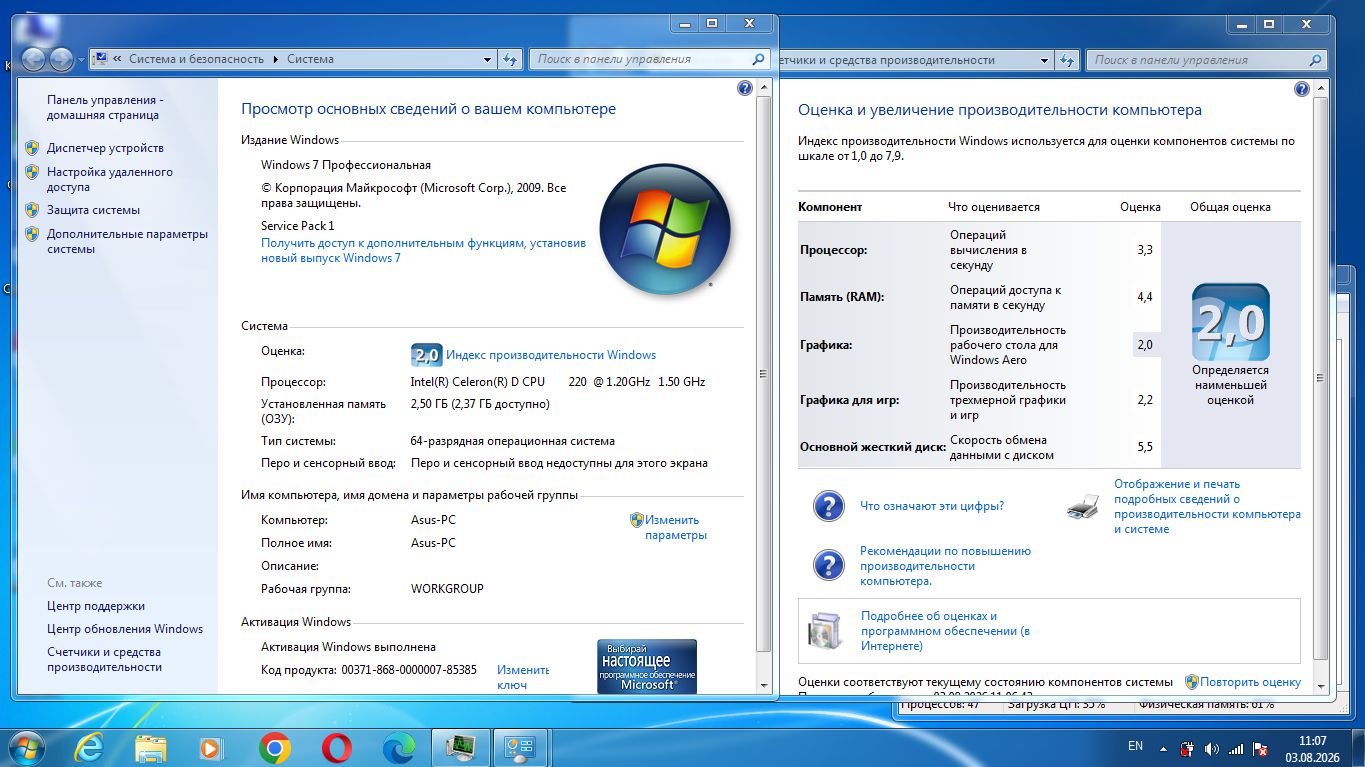Screen dimensions: 1365x767
Task: Open the Action Center flag tray icon
Action: click(x=1262, y=748)
